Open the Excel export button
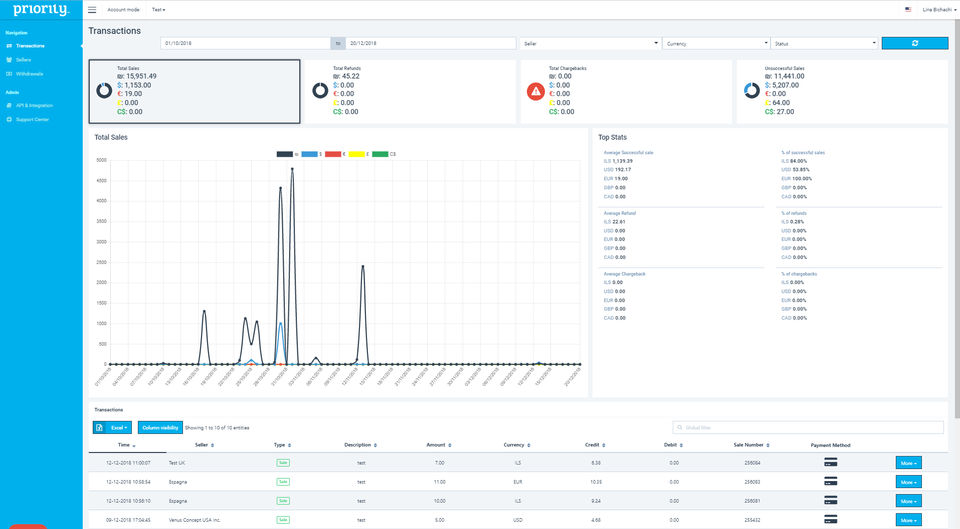Screen dimensions: 960x529 [112, 427]
